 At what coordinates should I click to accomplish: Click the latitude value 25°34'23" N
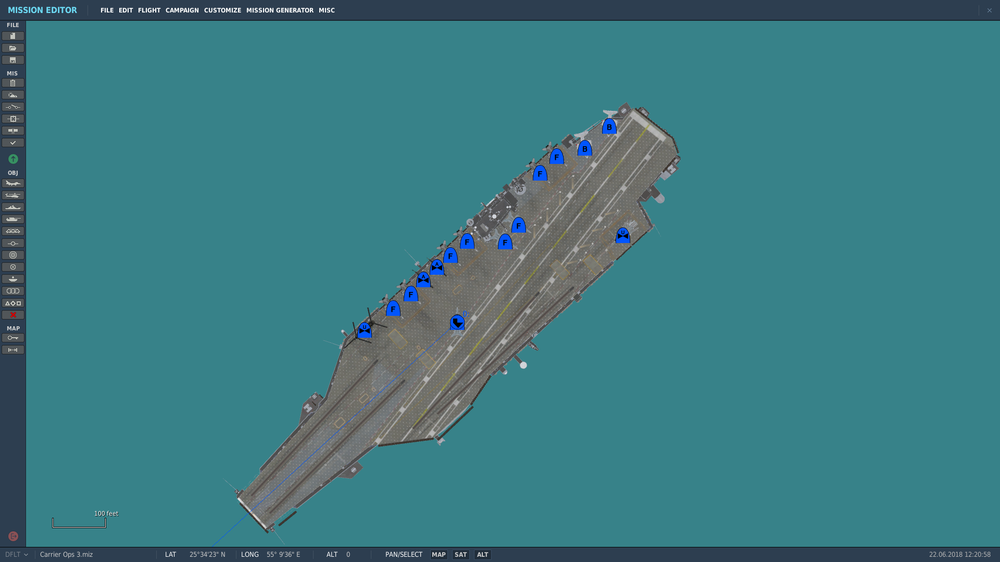(x=207, y=554)
